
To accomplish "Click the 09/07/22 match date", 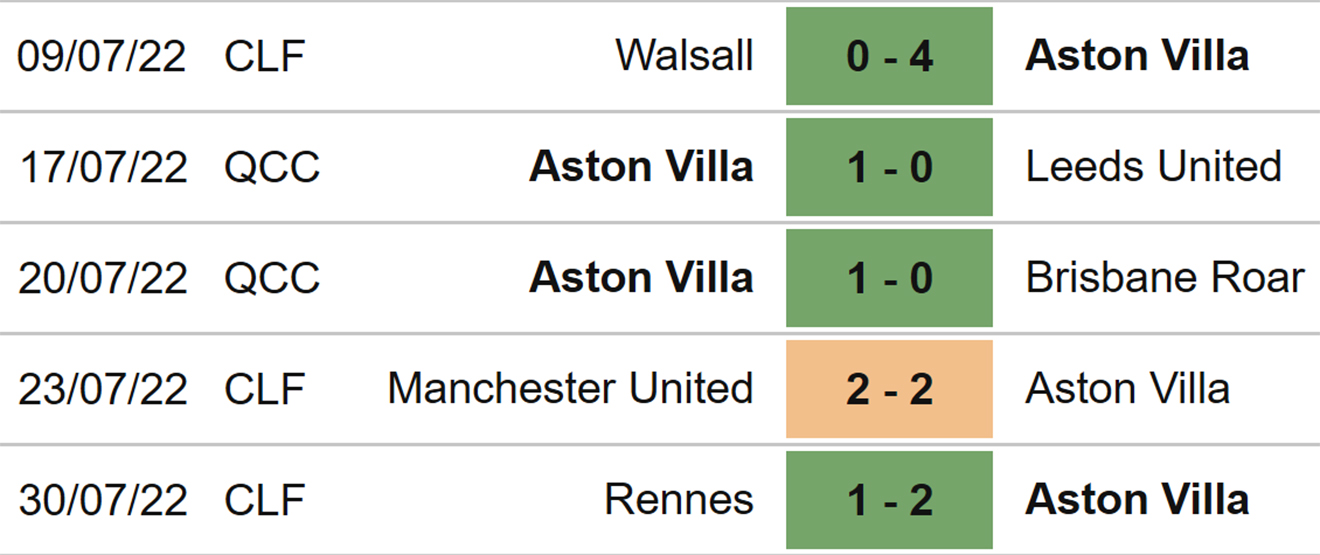I will tap(102, 56).
